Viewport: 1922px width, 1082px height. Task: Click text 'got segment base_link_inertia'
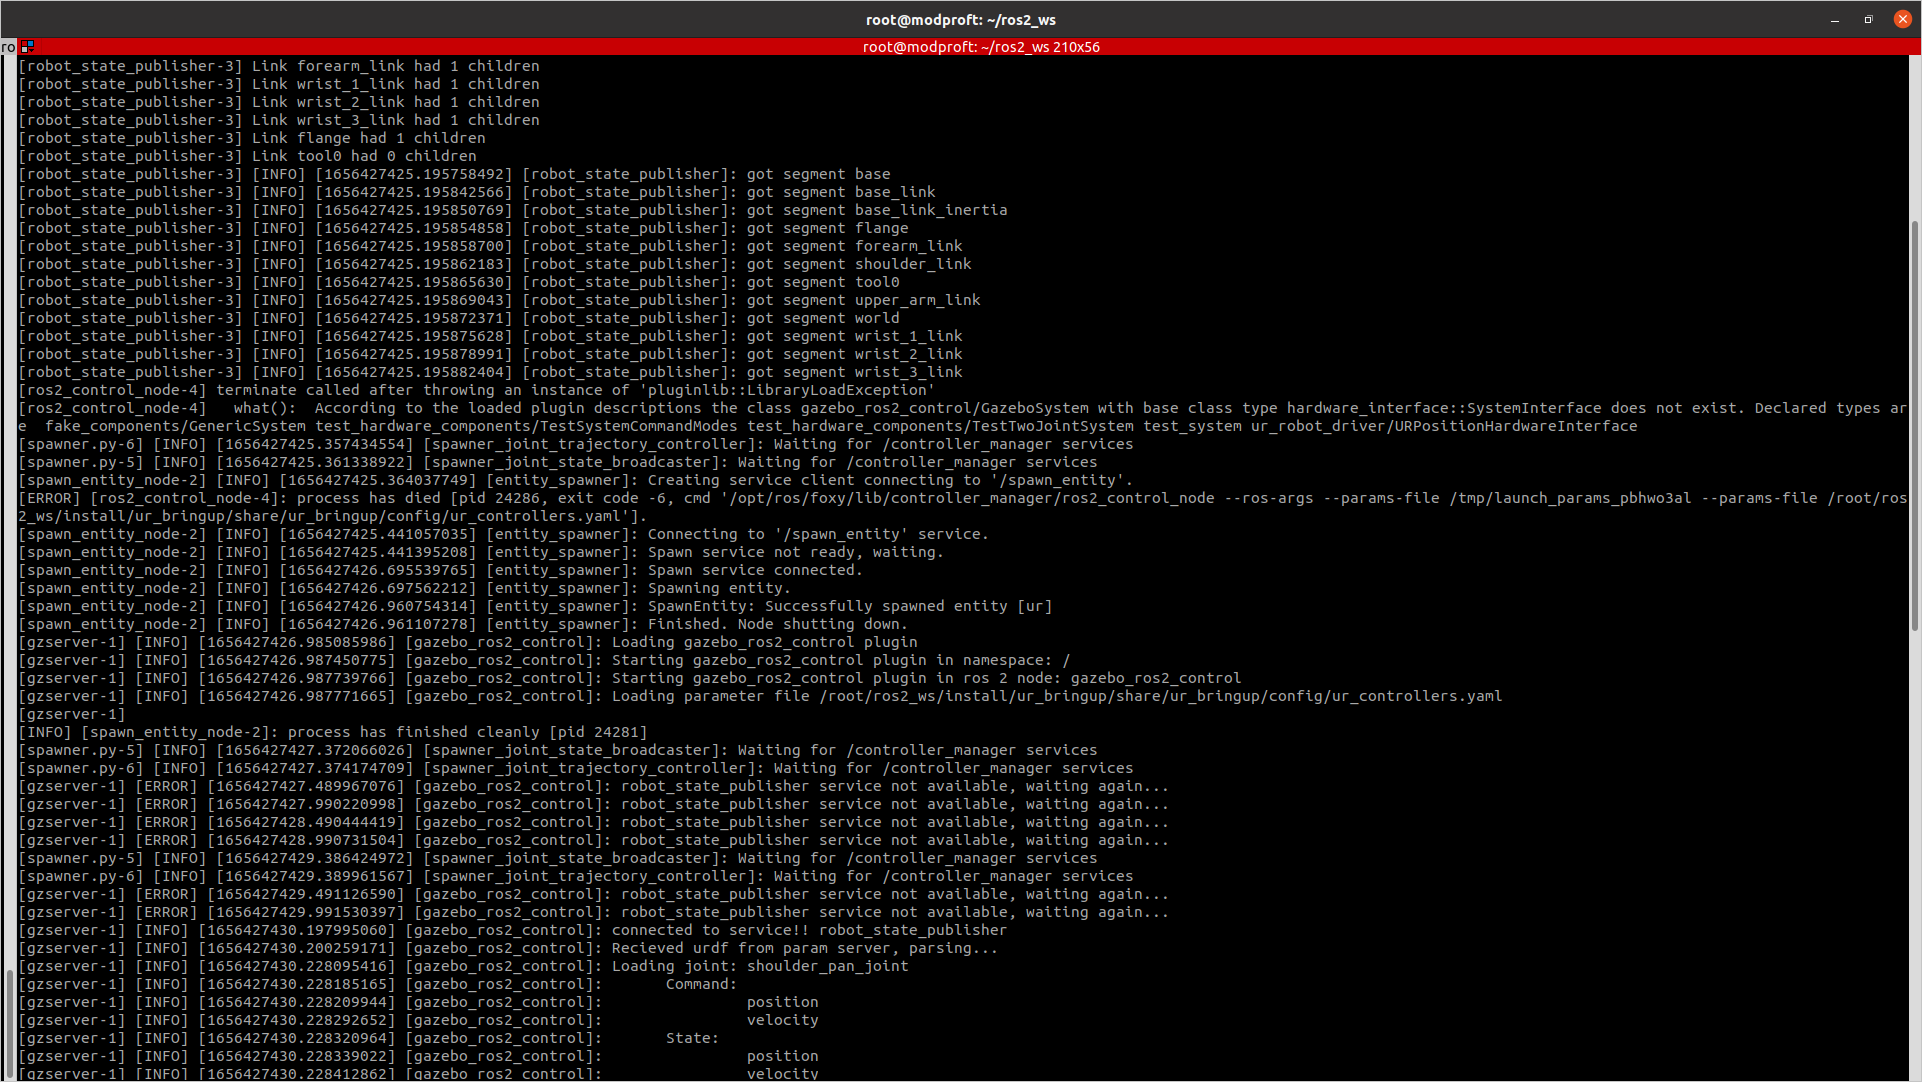[877, 210]
